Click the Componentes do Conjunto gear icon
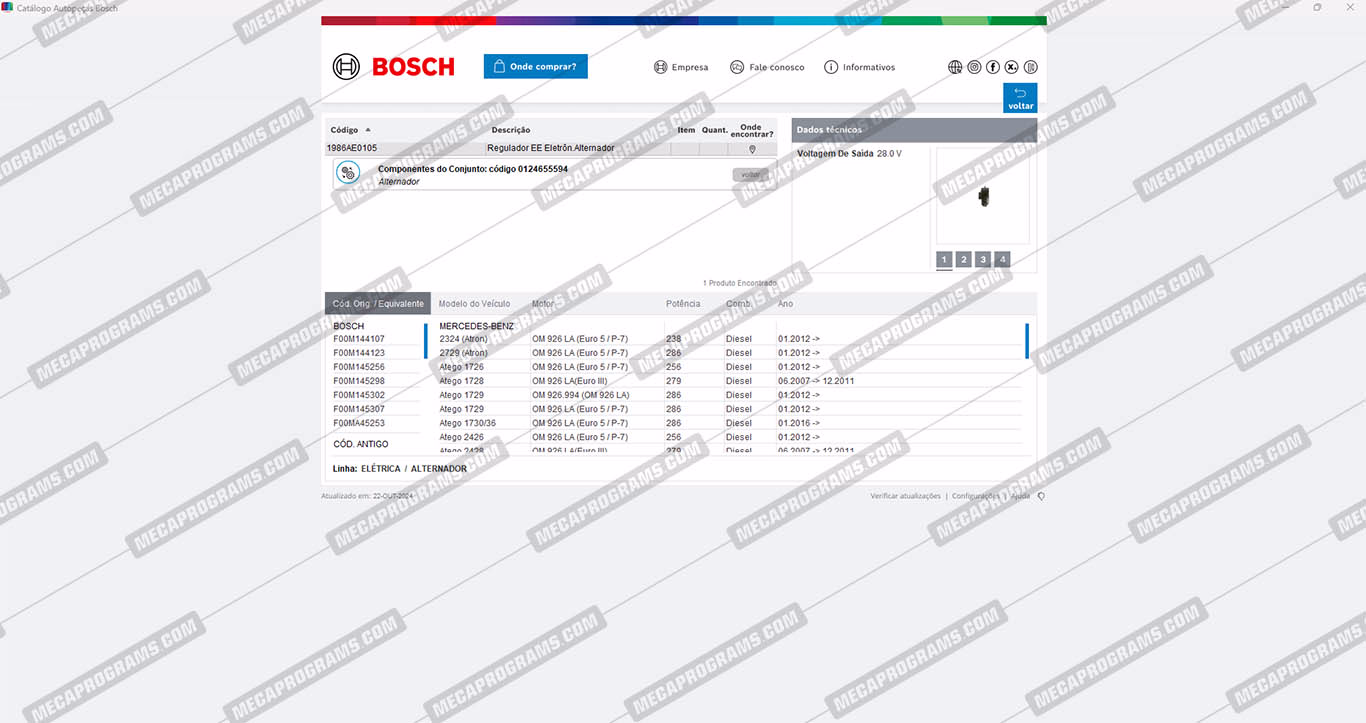 (348, 173)
